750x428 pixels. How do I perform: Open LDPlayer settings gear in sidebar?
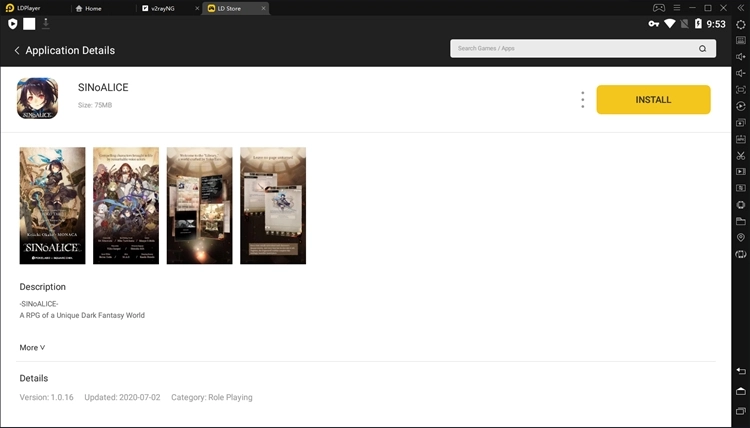(x=740, y=24)
